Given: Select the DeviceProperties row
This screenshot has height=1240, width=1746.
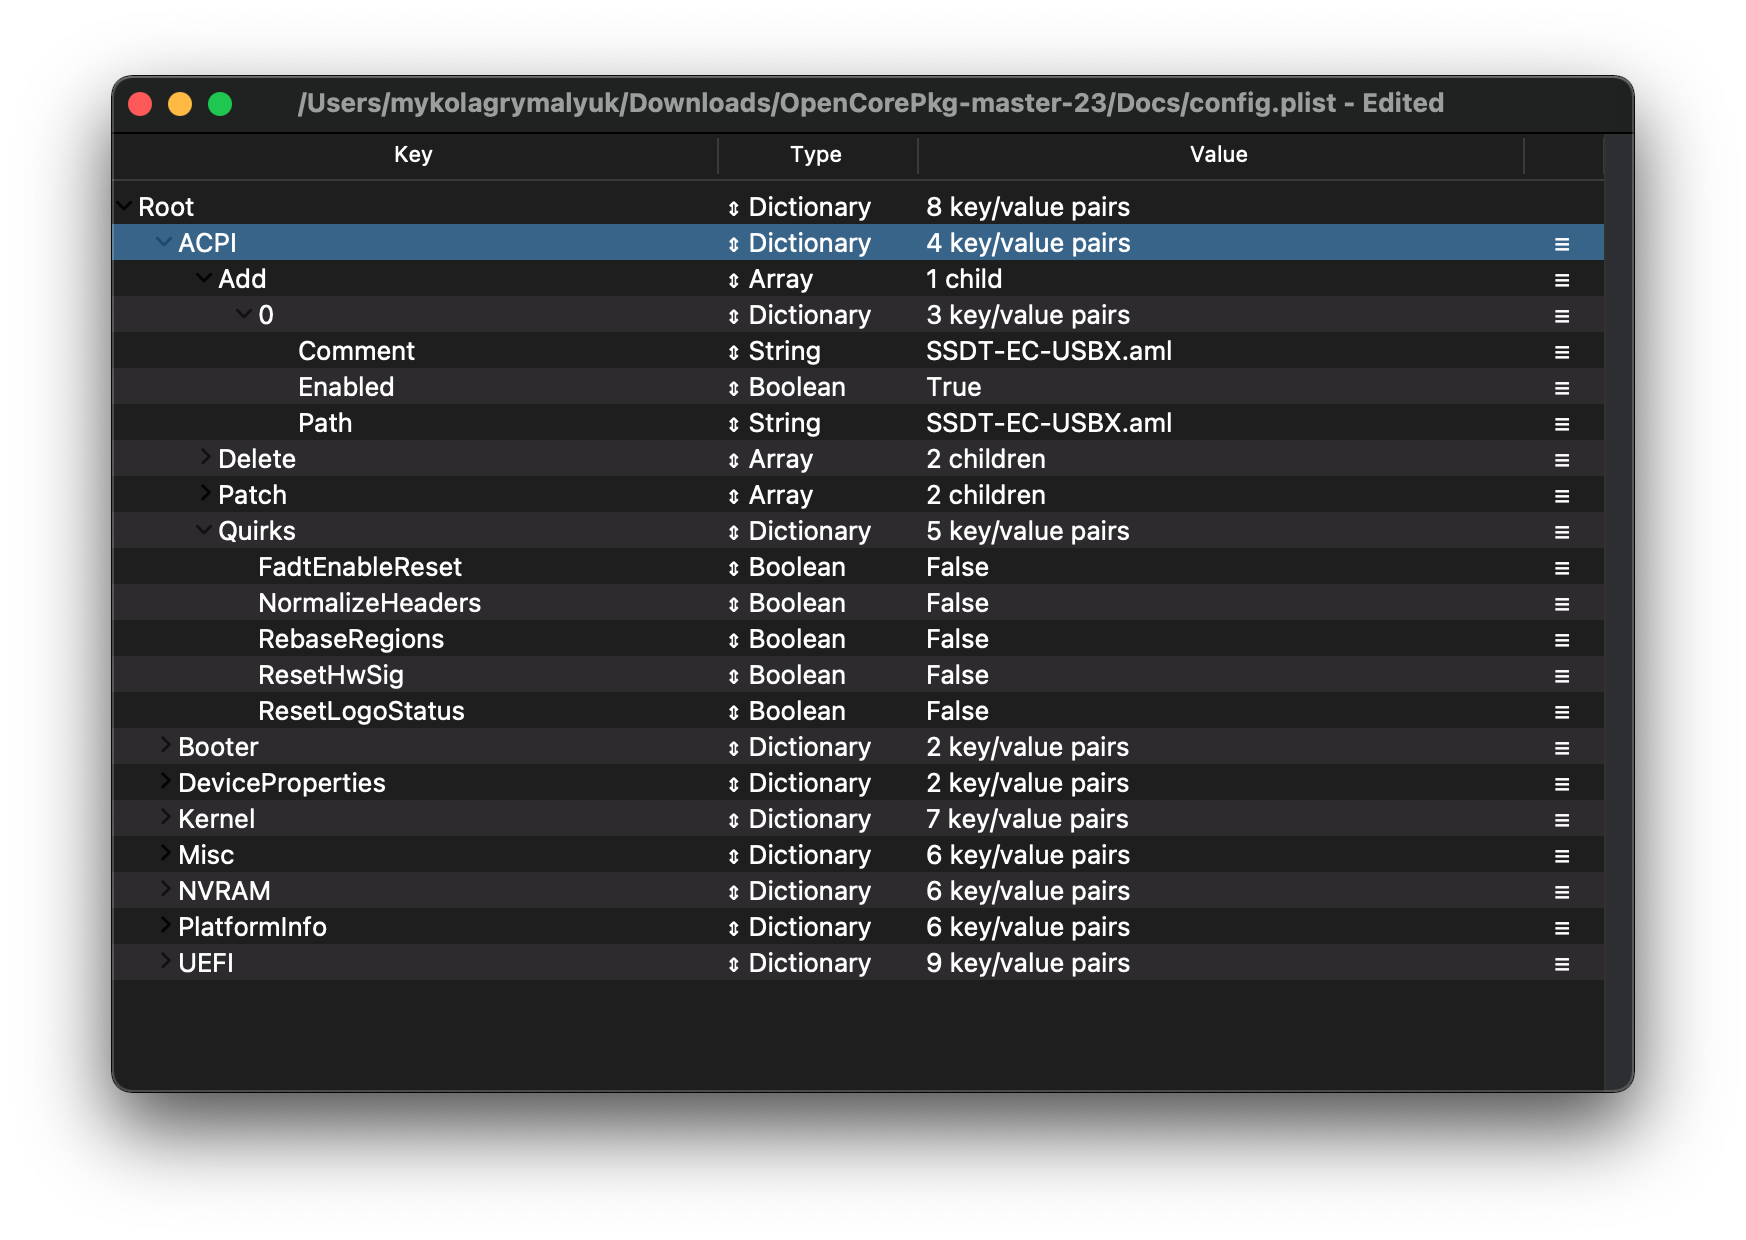Looking at the screenshot, I should pos(281,783).
